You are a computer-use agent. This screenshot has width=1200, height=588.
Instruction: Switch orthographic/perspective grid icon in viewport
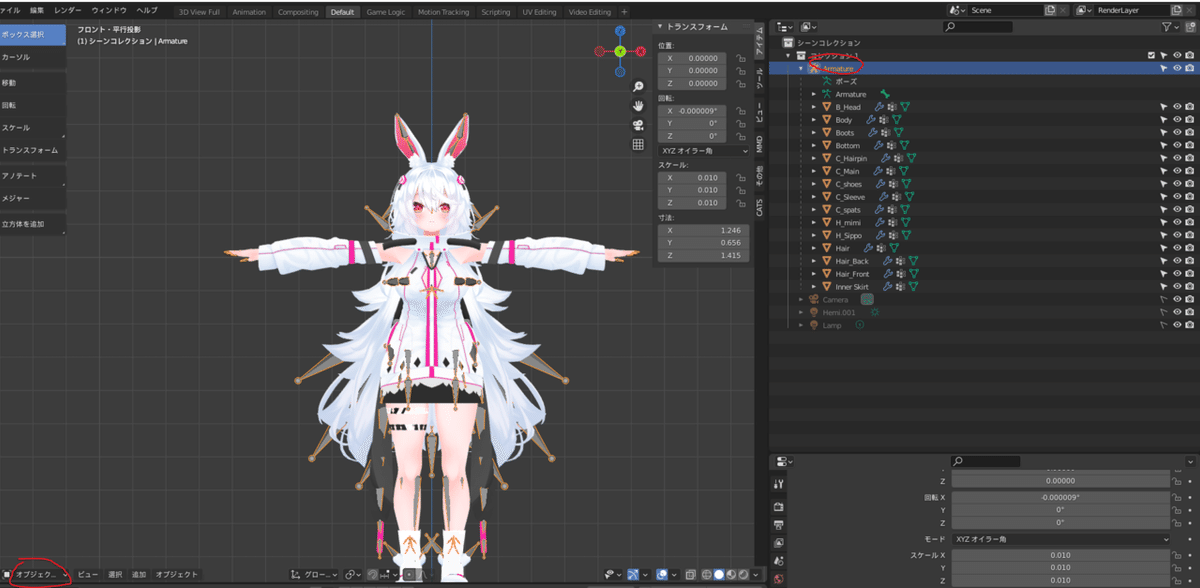click(638, 144)
